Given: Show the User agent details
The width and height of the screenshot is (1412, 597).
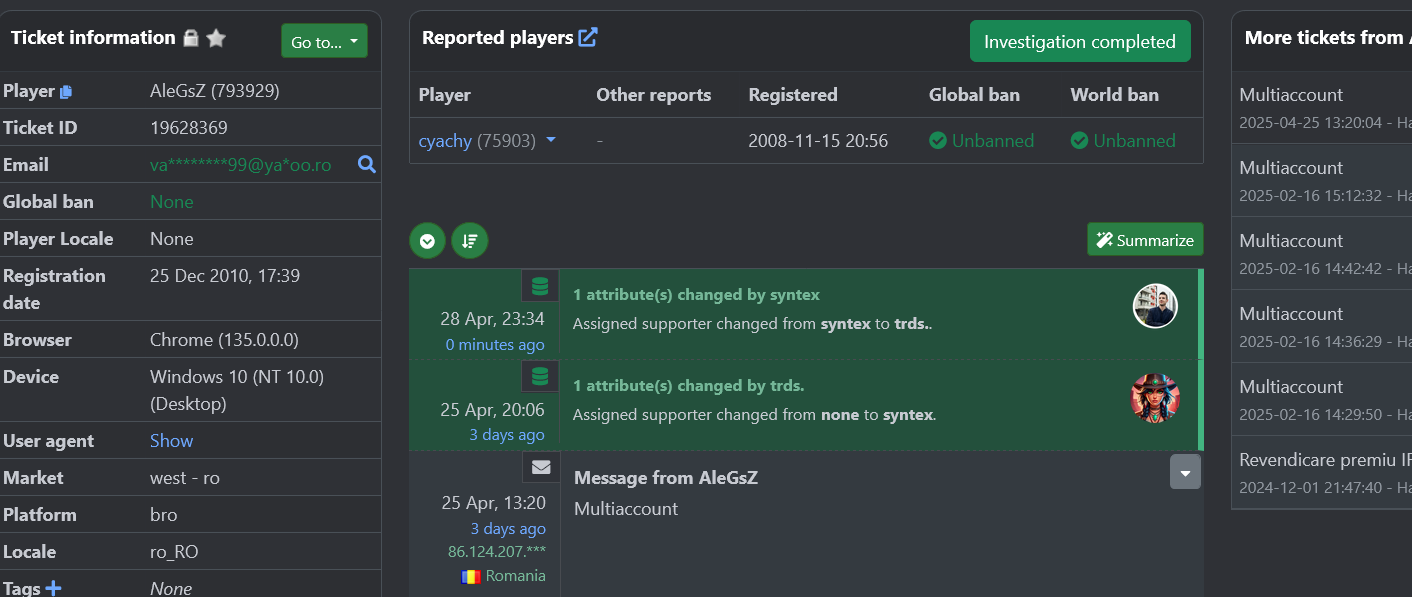Looking at the screenshot, I should (171, 441).
